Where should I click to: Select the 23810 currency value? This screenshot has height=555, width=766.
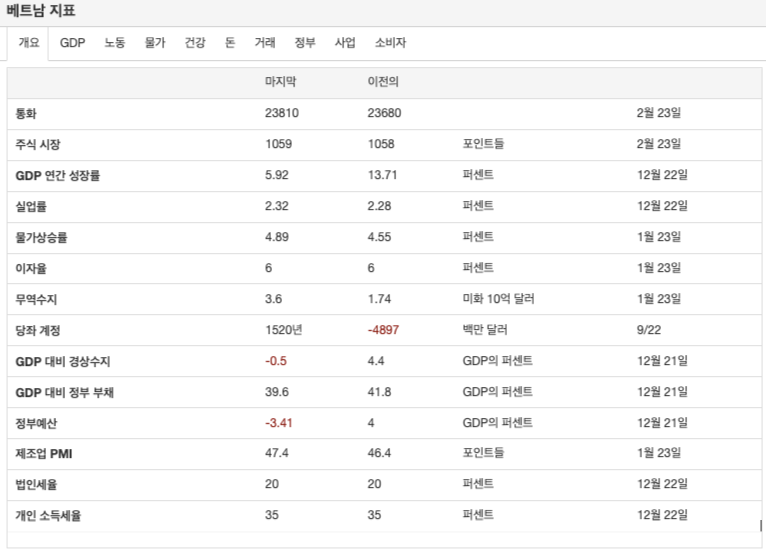tap(282, 113)
